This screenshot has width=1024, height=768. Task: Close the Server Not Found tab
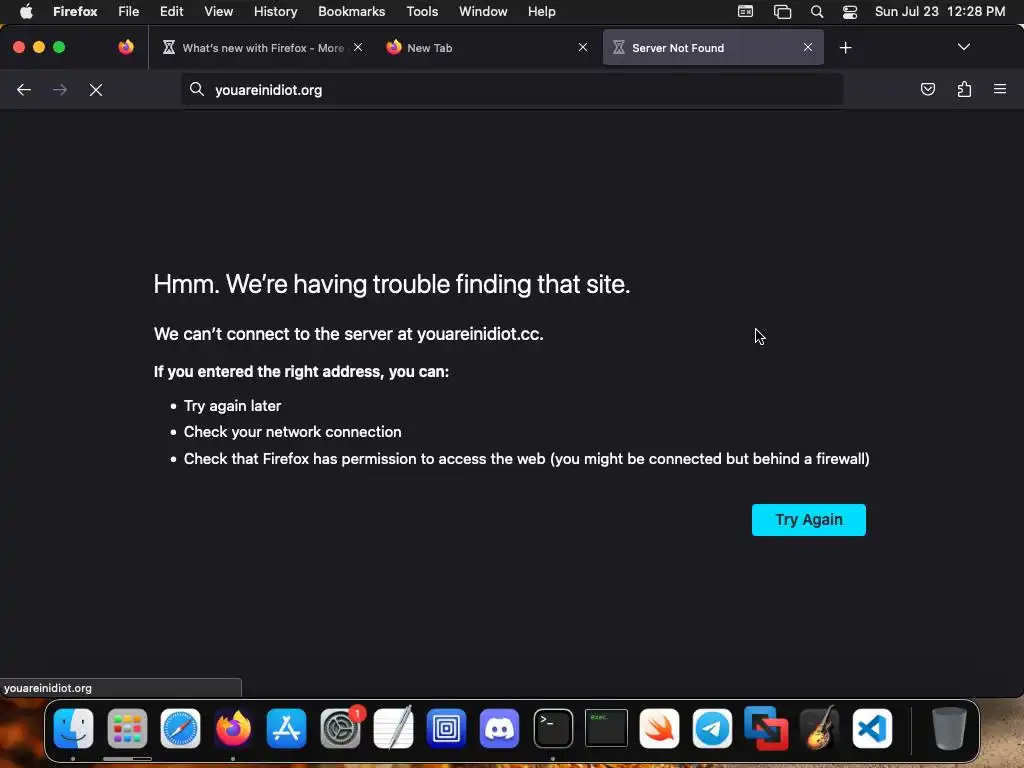click(x=808, y=47)
